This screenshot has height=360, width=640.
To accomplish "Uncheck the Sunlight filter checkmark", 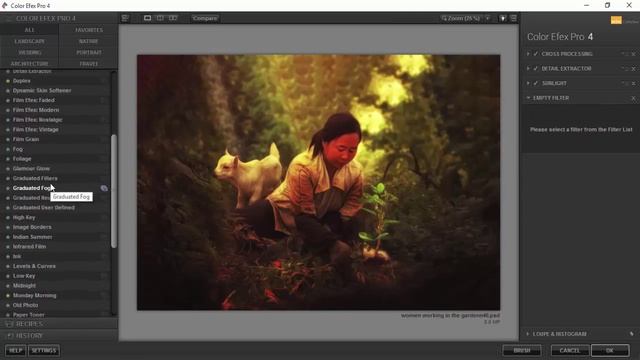I will (536, 83).
